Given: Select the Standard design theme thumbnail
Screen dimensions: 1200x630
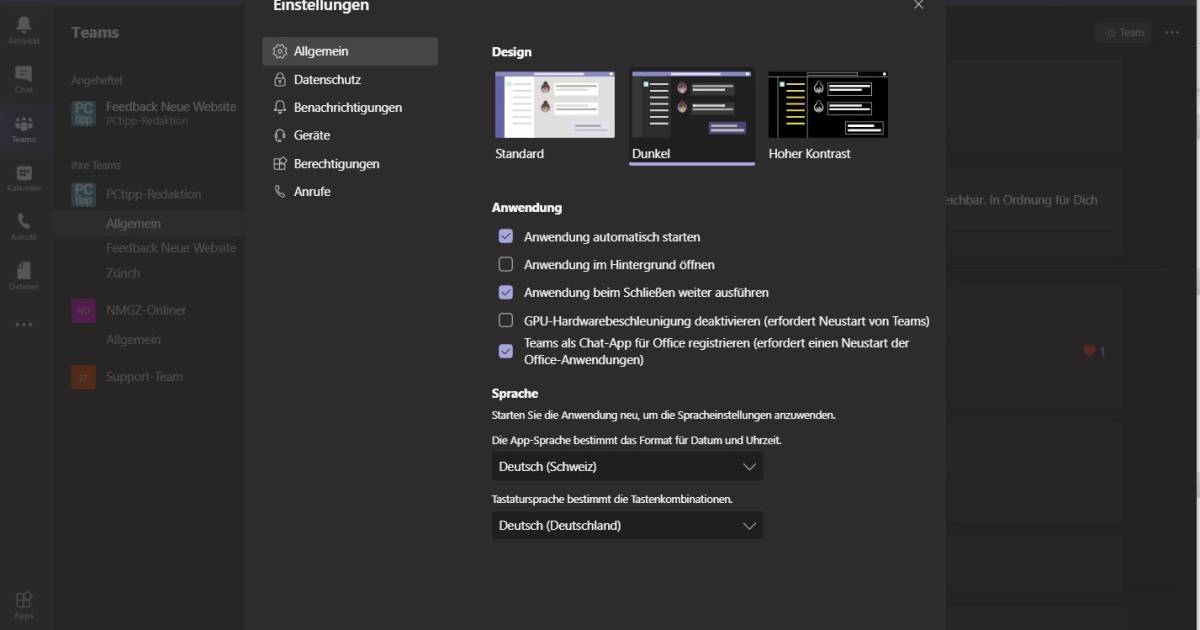Looking at the screenshot, I should [555, 104].
